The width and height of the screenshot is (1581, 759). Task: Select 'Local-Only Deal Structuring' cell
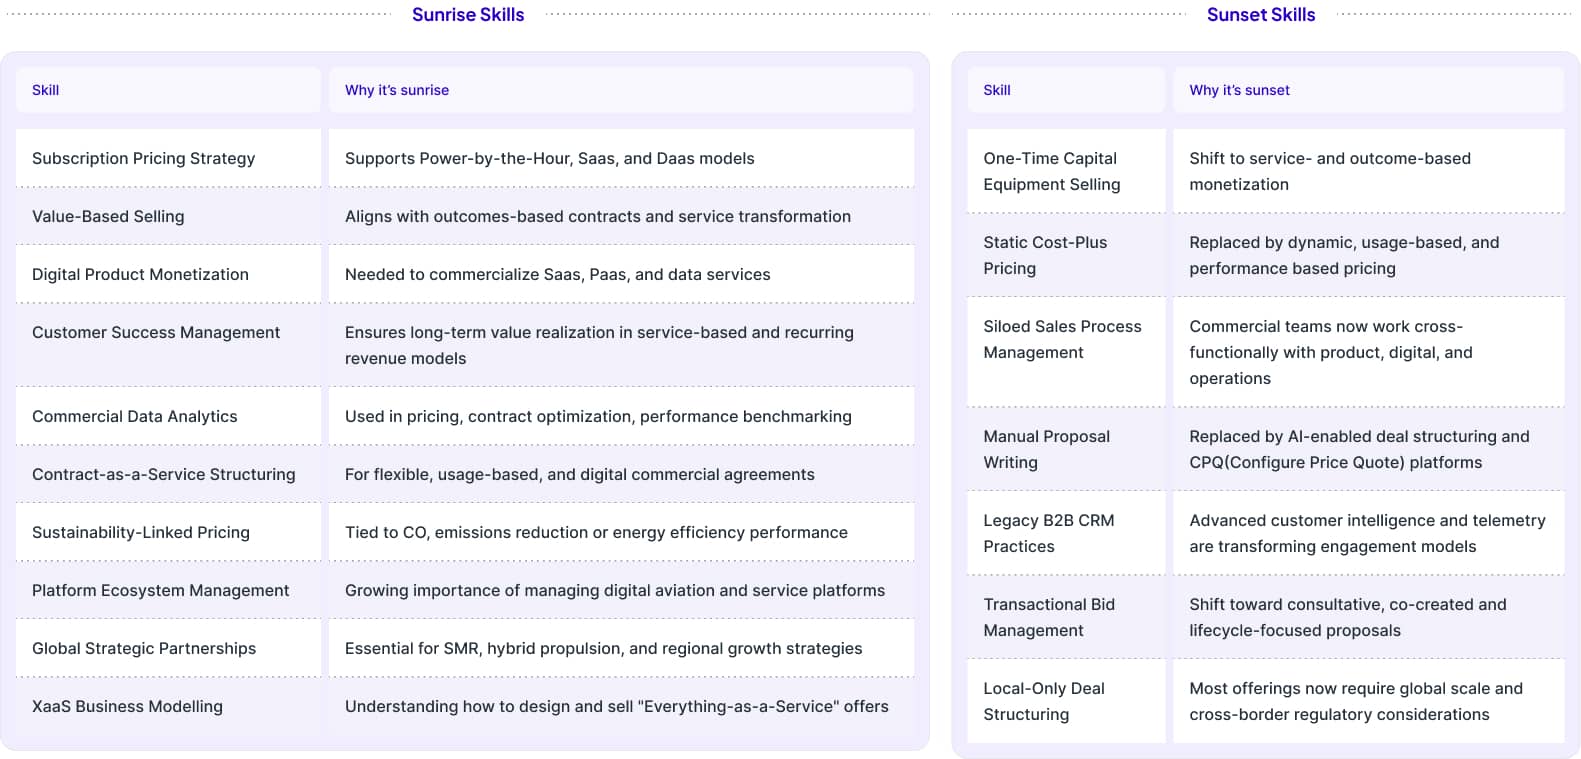(1066, 701)
